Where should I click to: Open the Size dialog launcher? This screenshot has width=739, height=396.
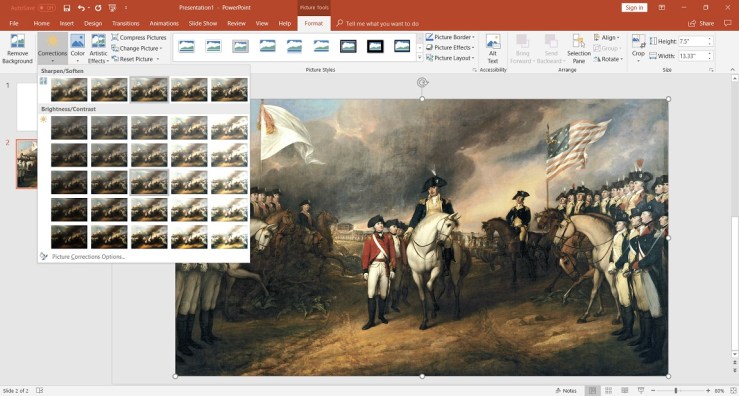point(711,70)
